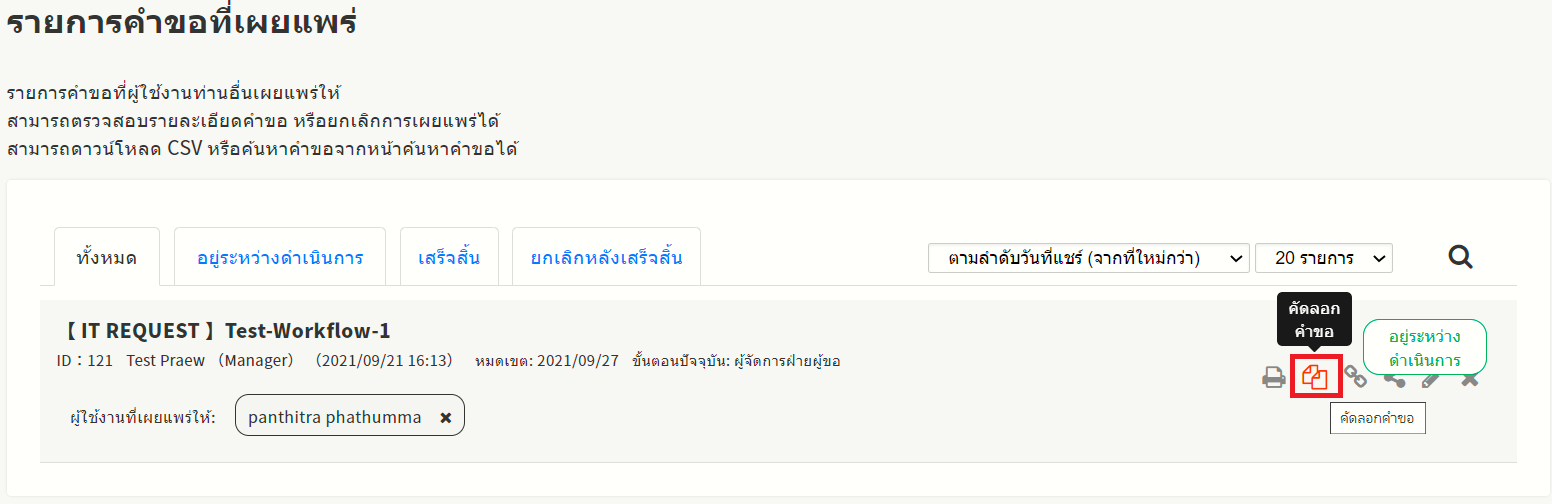Remove panthitra phathumma from shared users

click(x=446, y=417)
